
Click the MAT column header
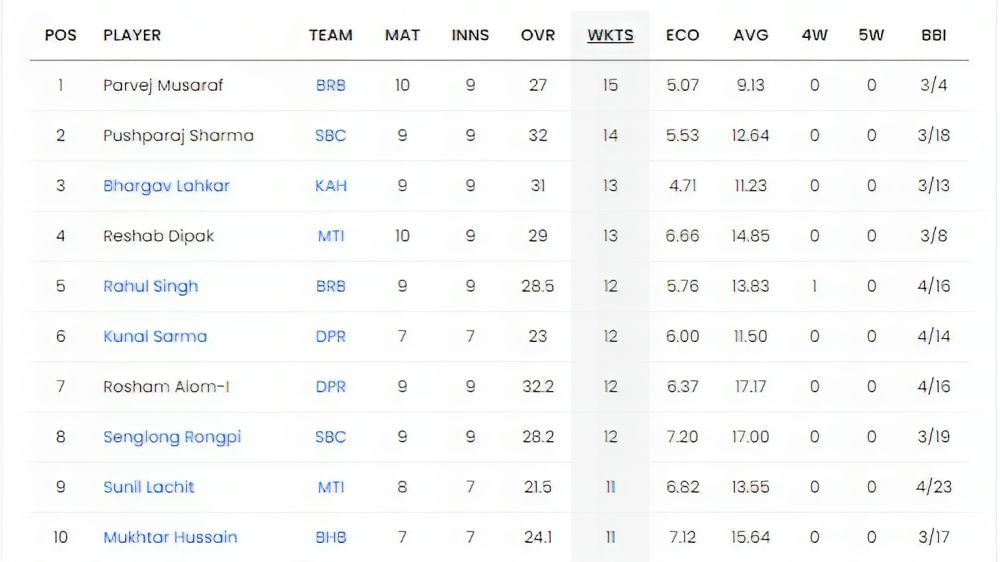[x=402, y=35]
